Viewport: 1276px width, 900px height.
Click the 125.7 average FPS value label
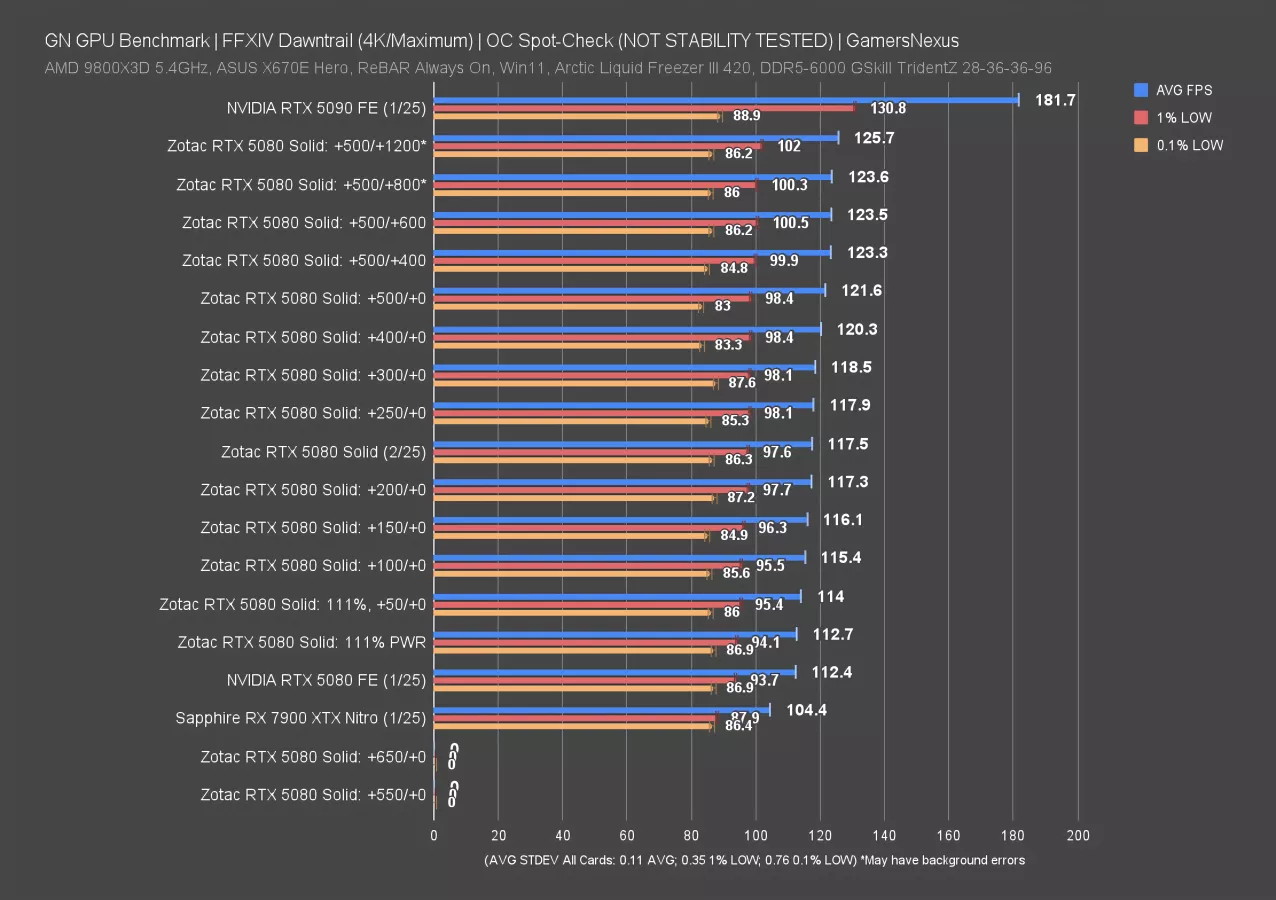873,138
